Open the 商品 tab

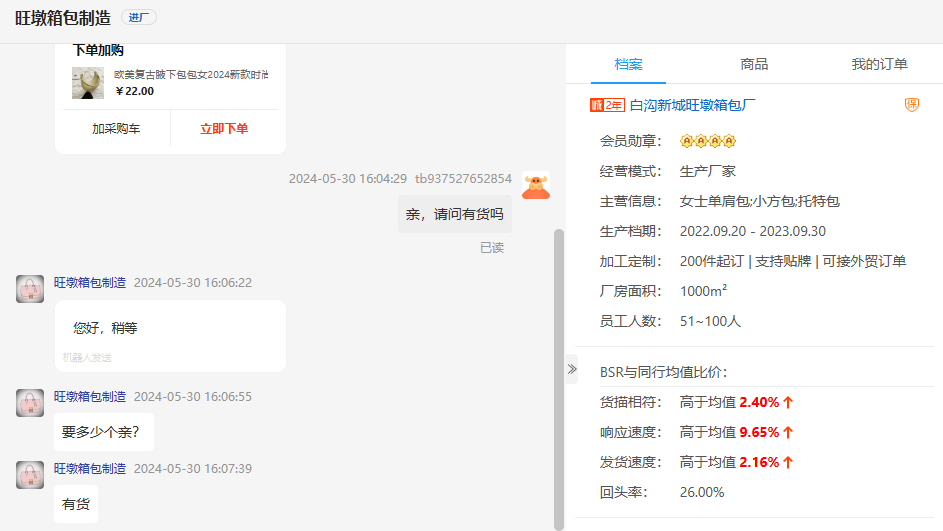coord(754,64)
